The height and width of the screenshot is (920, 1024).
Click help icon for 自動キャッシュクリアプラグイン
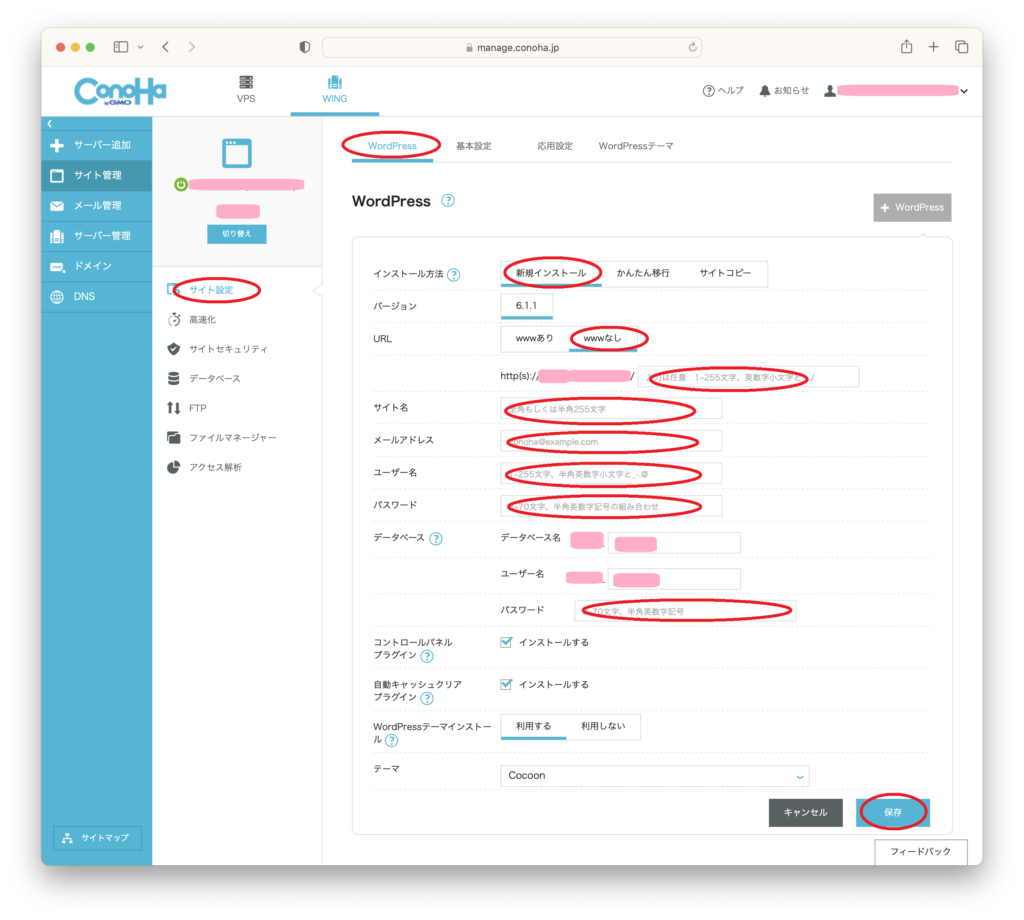point(426,699)
